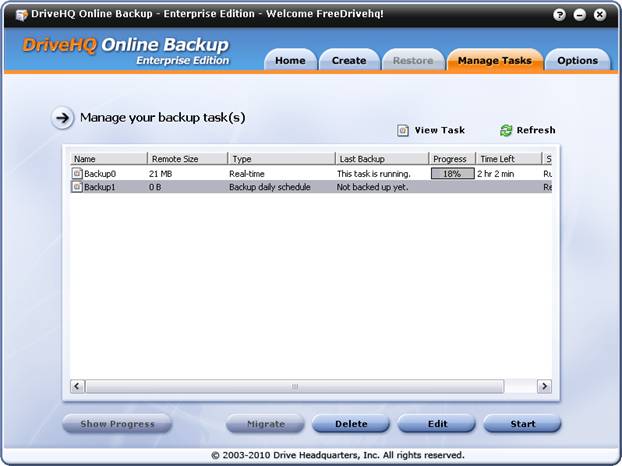Image resolution: width=622 pixels, height=466 pixels.
Task: Open the Home tab
Action: click(x=290, y=61)
